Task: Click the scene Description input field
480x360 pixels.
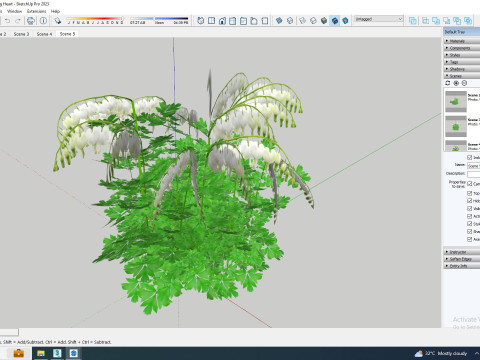Action: pyautogui.click(x=473, y=174)
